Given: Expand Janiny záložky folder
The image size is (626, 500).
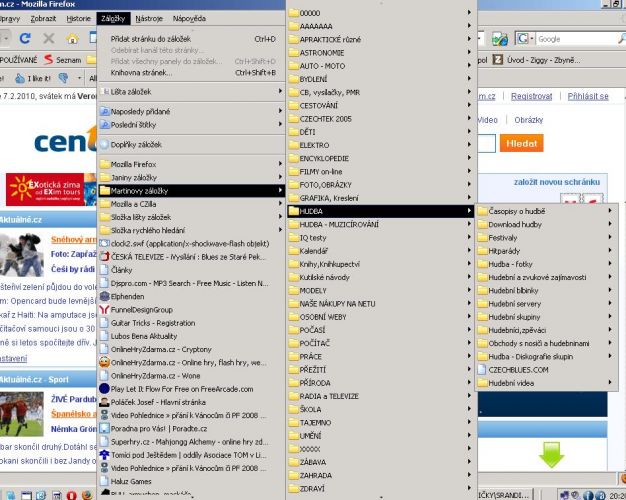Looking at the screenshot, I should [191, 177].
